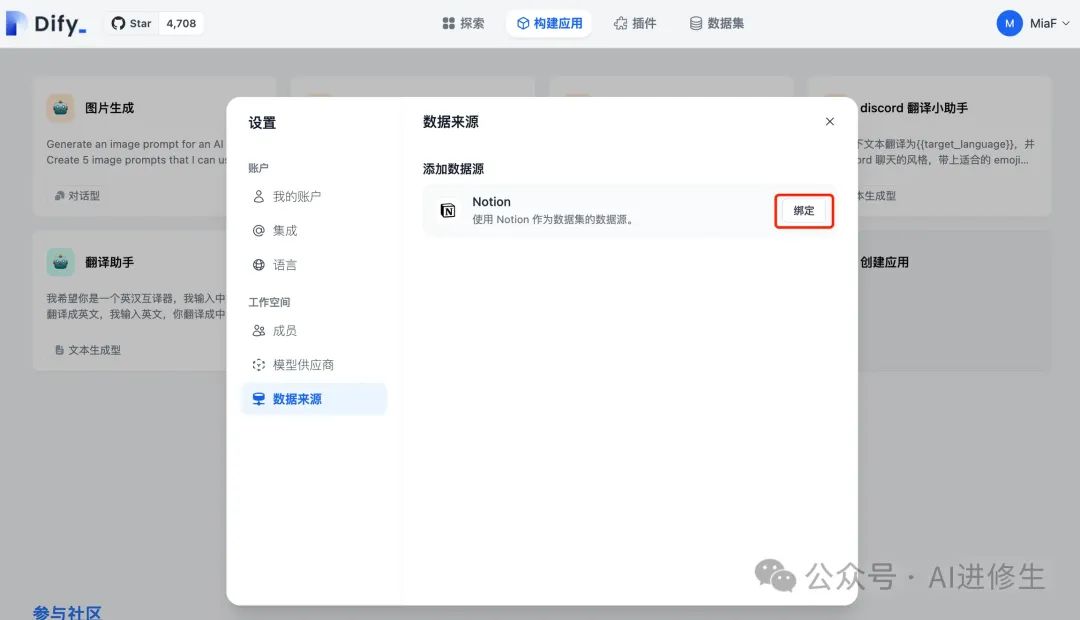Click the 探索 grid icon
1080x620 pixels.
(x=448, y=23)
